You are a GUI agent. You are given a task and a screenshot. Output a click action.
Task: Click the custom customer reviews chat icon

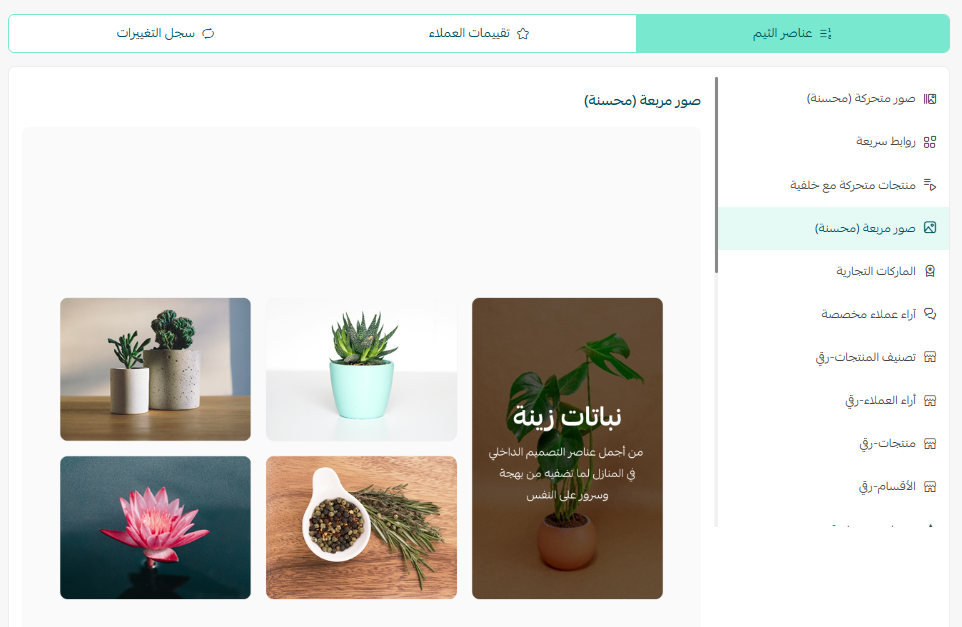tap(930, 314)
